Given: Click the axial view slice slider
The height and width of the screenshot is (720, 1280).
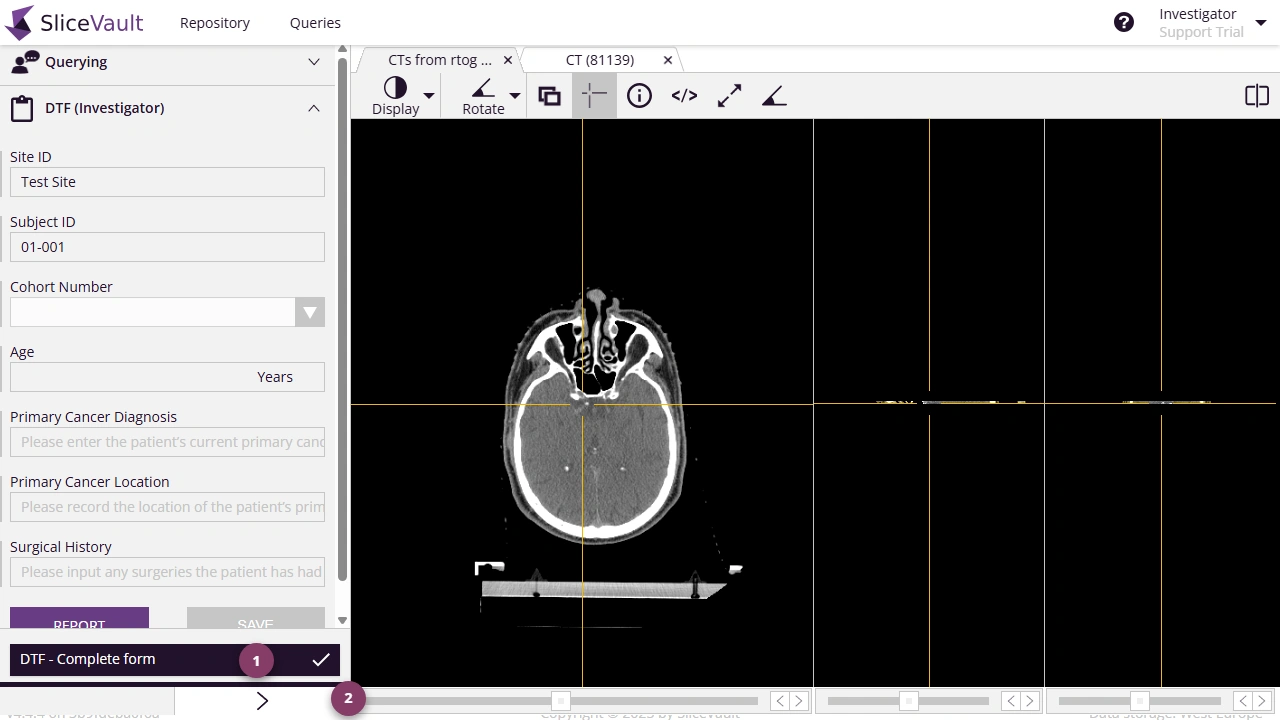Looking at the screenshot, I should (561, 701).
